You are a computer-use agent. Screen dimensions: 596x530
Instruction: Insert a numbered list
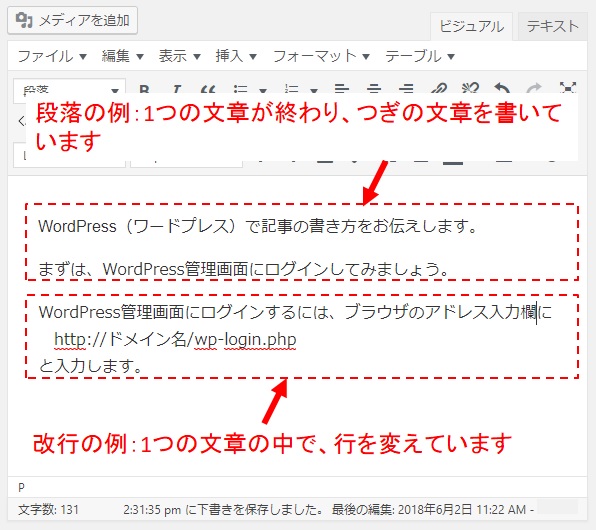[291, 89]
